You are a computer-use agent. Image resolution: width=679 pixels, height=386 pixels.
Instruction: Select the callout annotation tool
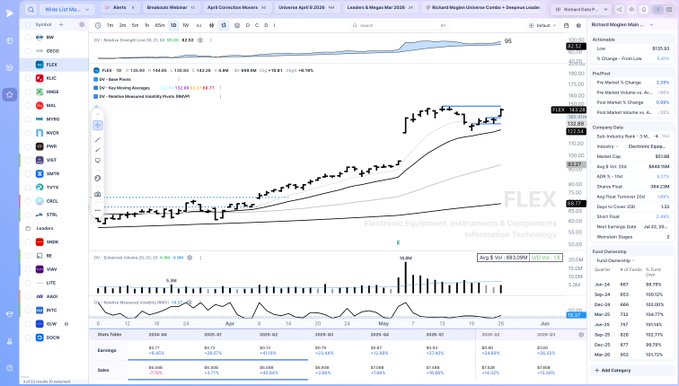pyautogui.click(x=97, y=161)
